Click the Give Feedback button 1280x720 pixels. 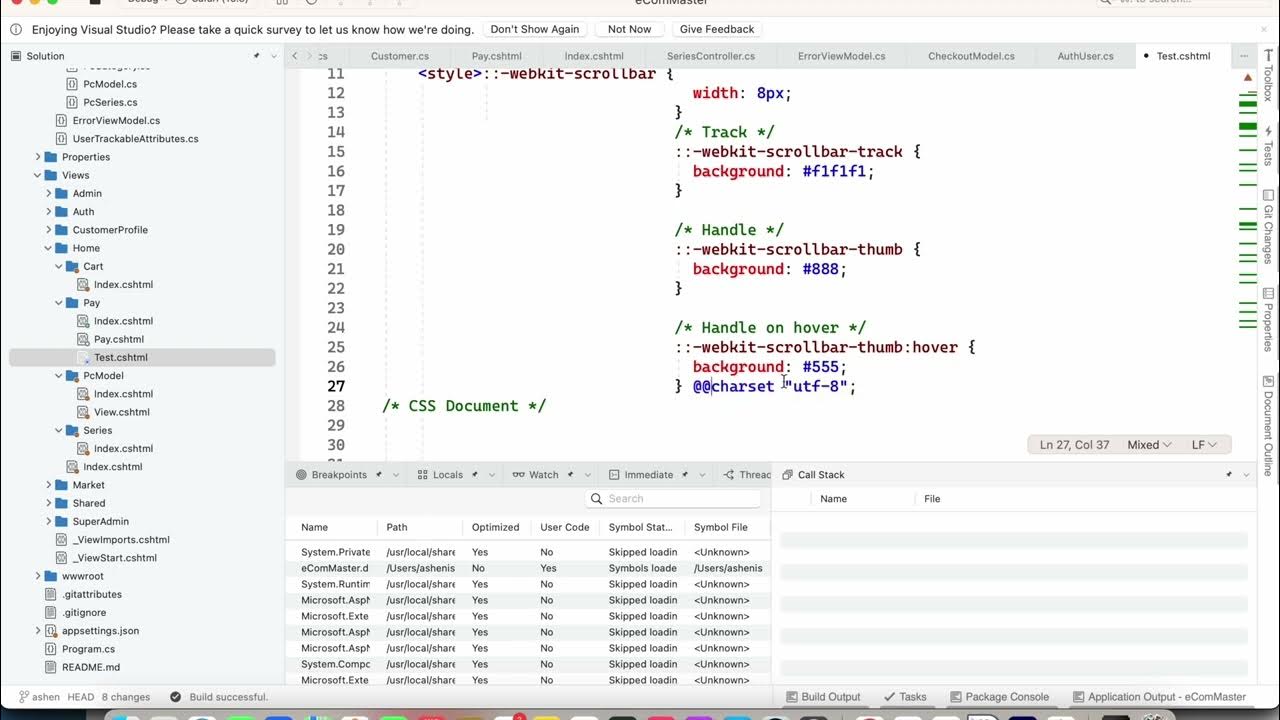[717, 29]
